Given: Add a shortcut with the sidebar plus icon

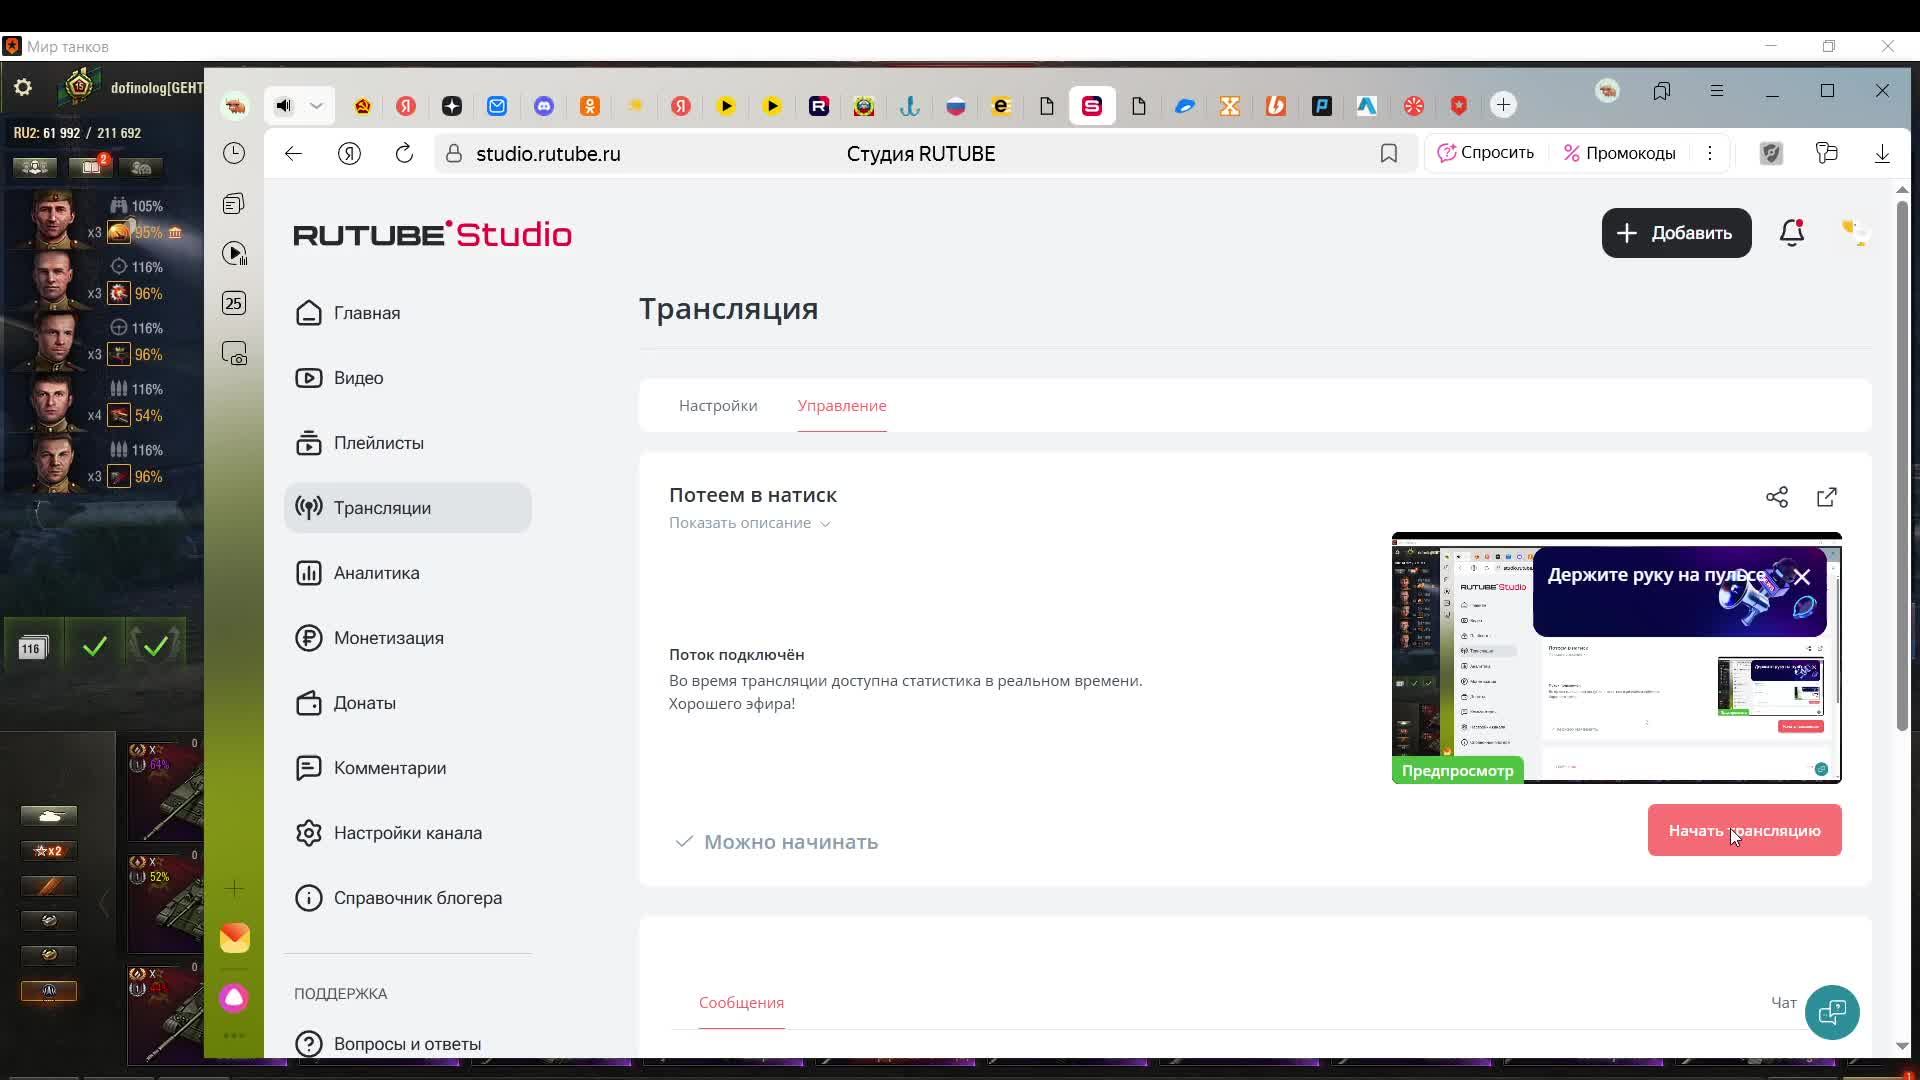Looking at the screenshot, I should point(234,888).
